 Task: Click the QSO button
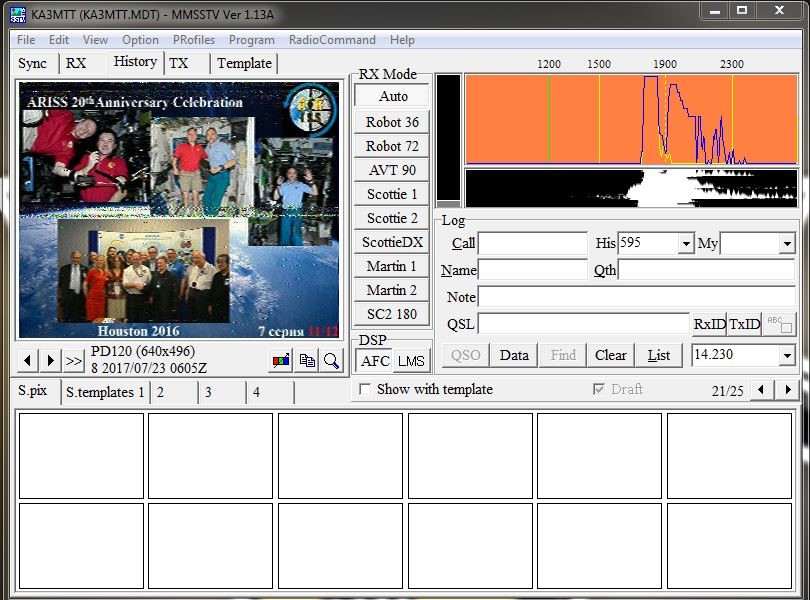point(465,355)
